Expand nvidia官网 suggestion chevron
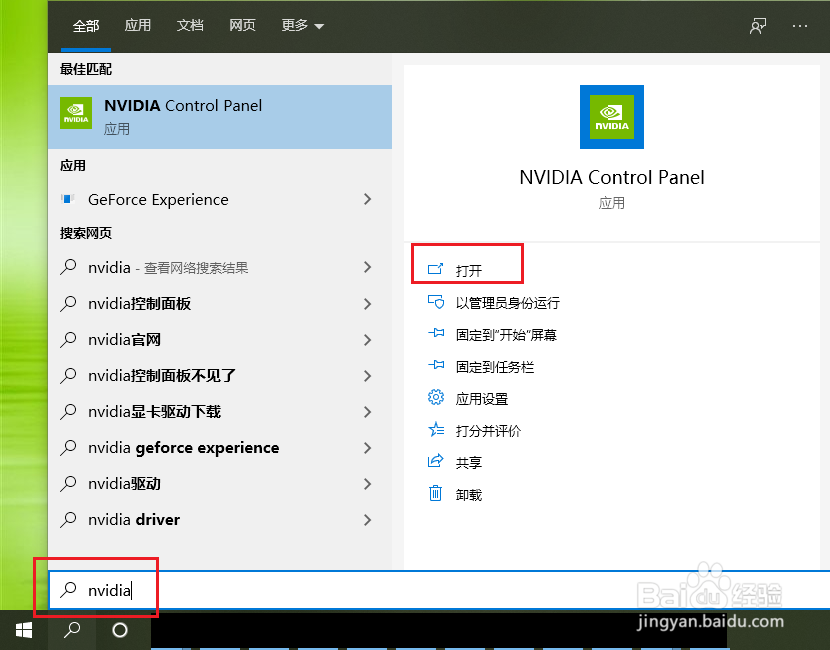 (367, 340)
